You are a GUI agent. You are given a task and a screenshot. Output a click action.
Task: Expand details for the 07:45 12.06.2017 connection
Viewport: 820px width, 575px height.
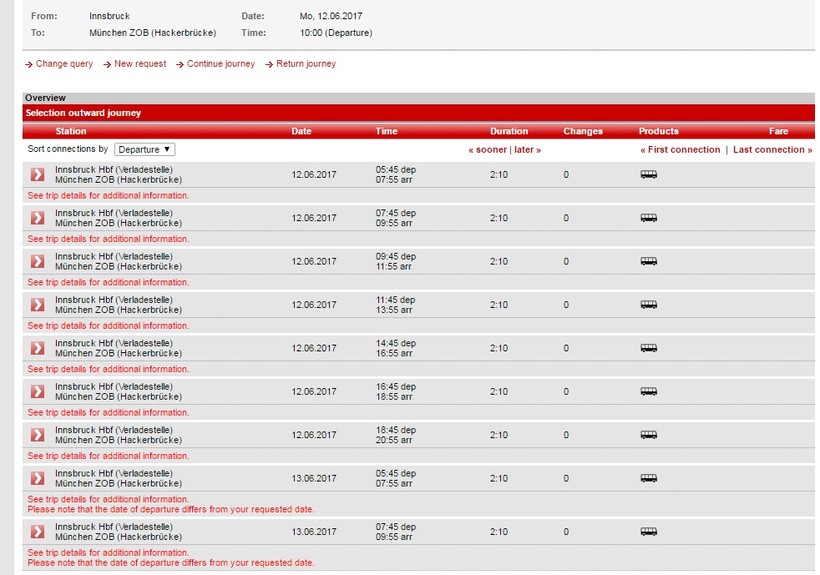click(37, 218)
